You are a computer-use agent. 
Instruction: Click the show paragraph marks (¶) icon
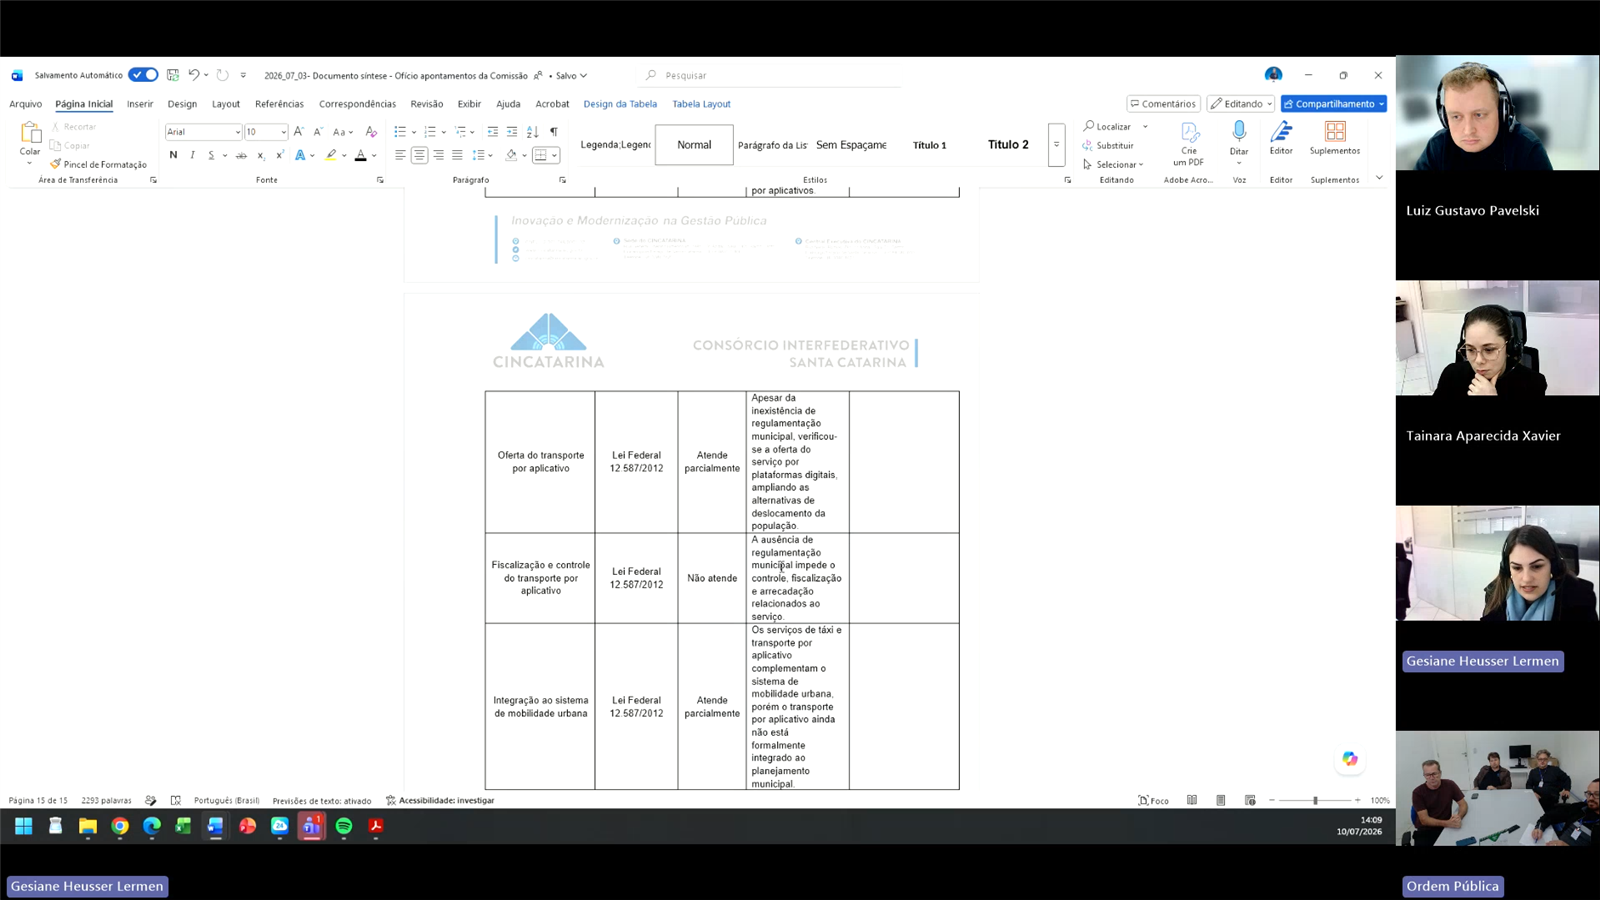553,132
